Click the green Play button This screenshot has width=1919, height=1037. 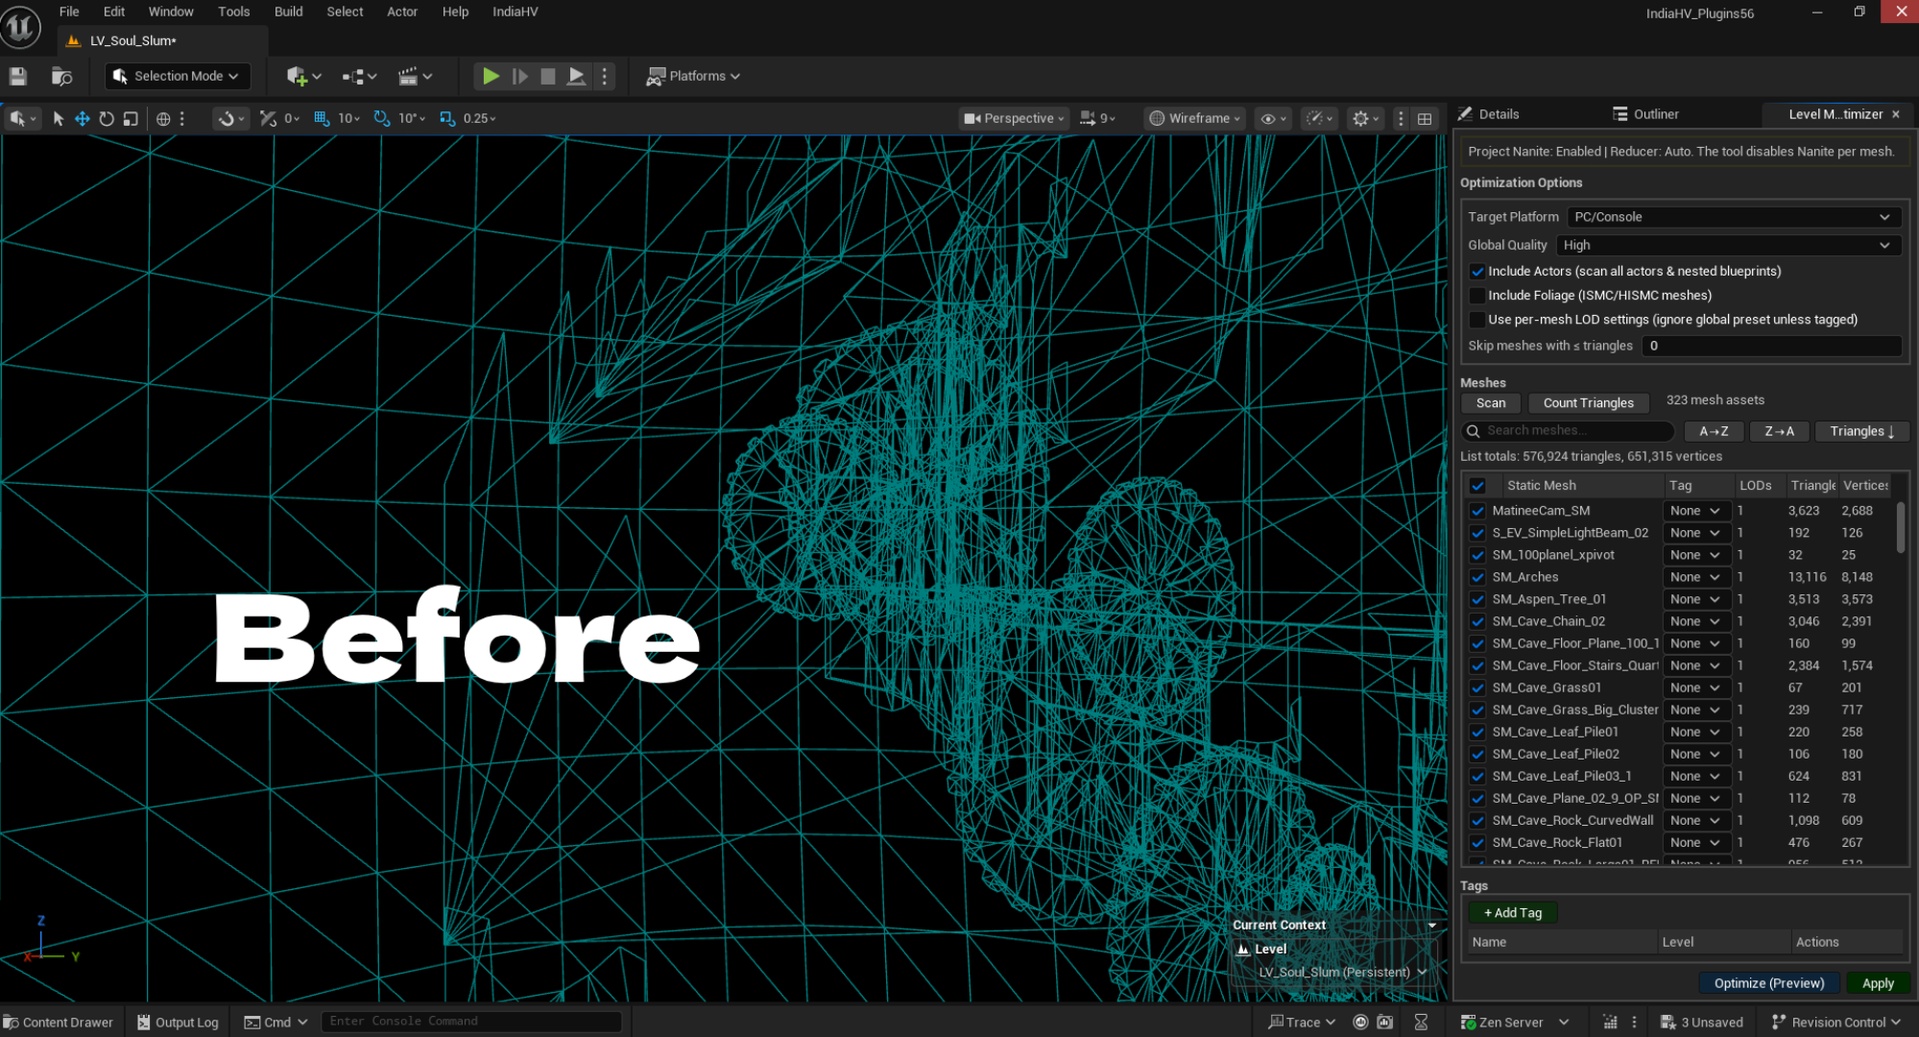tap(490, 76)
